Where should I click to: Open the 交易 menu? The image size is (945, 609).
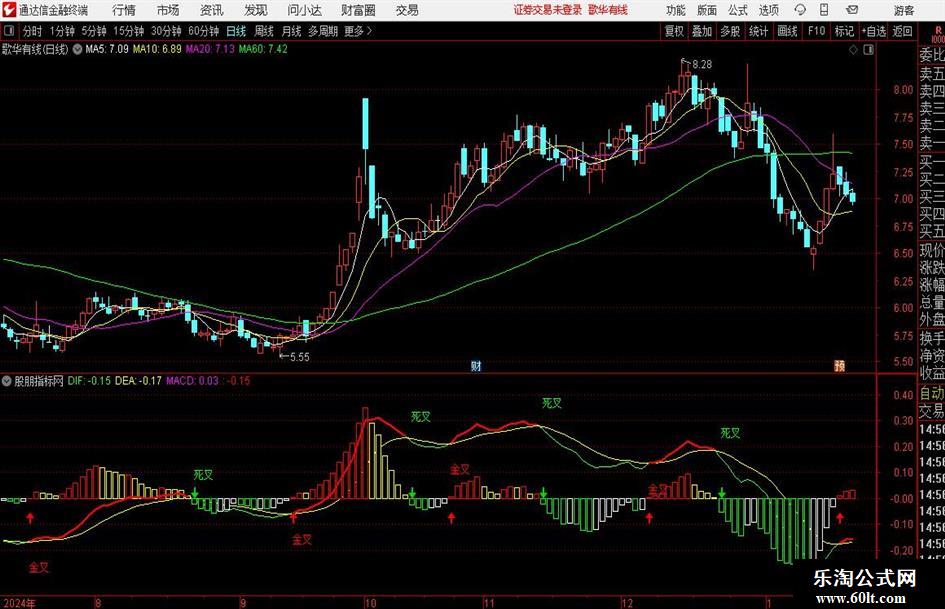pos(407,10)
